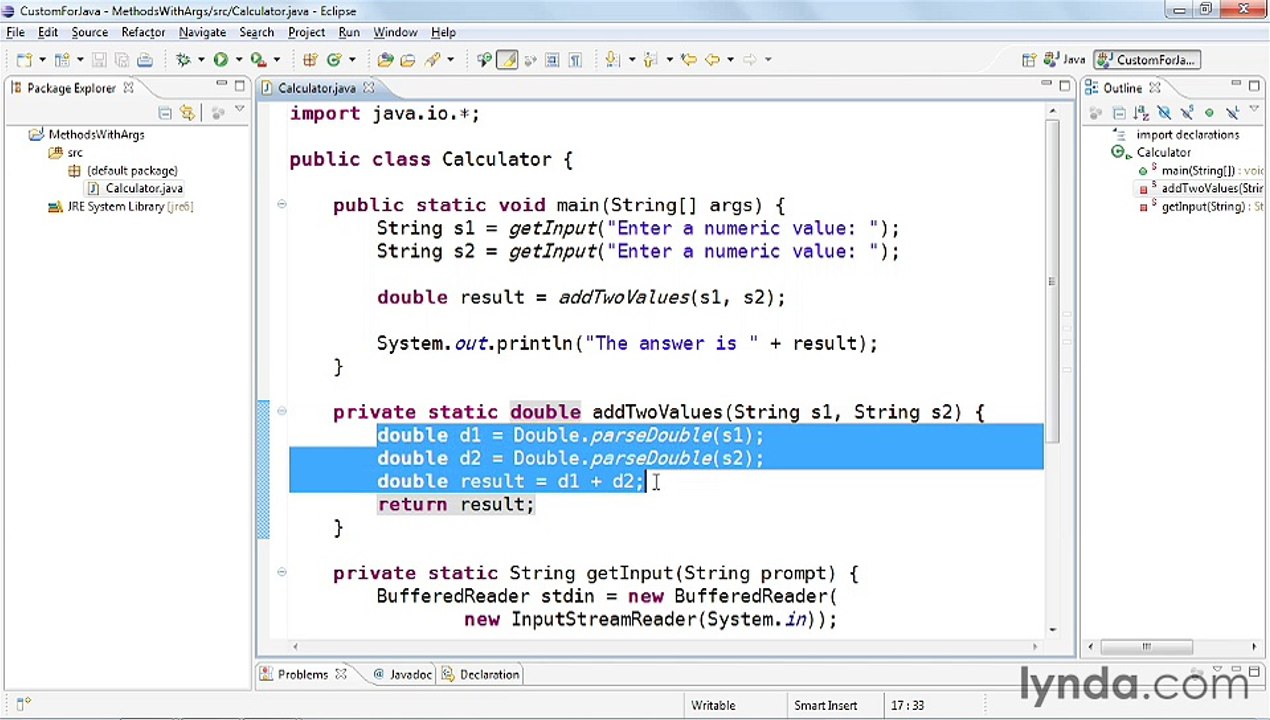Open the Search dropdown arrow
This screenshot has height=720, width=1270.
(450, 60)
